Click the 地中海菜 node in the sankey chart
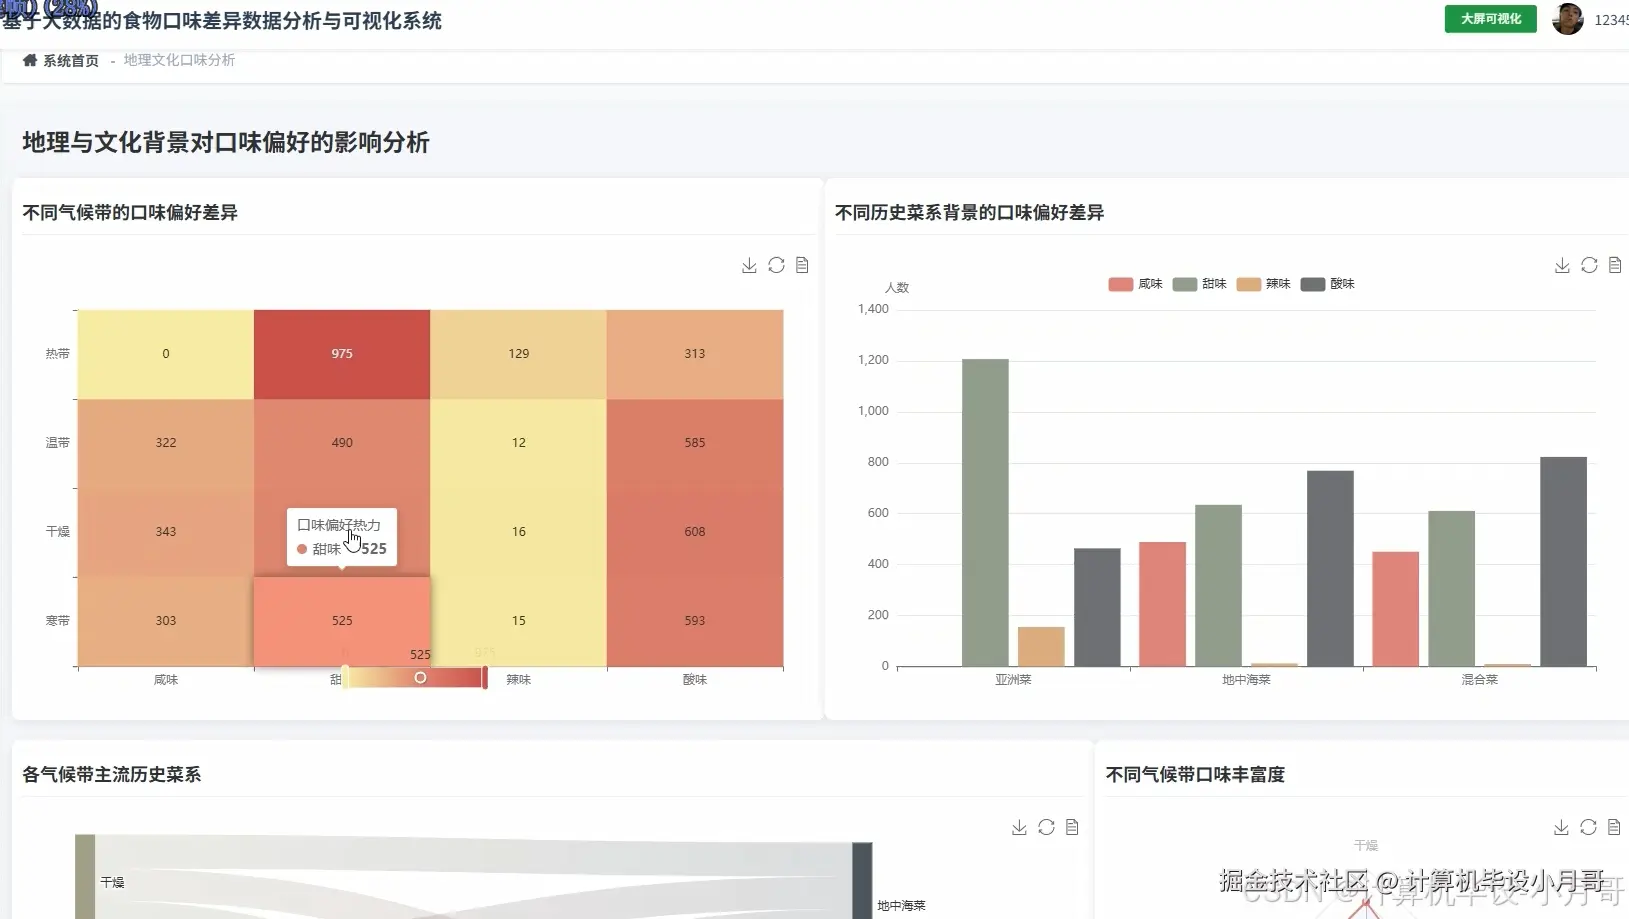The width and height of the screenshot is (1629, 919). pyautogui.click(x=862, y=880)
